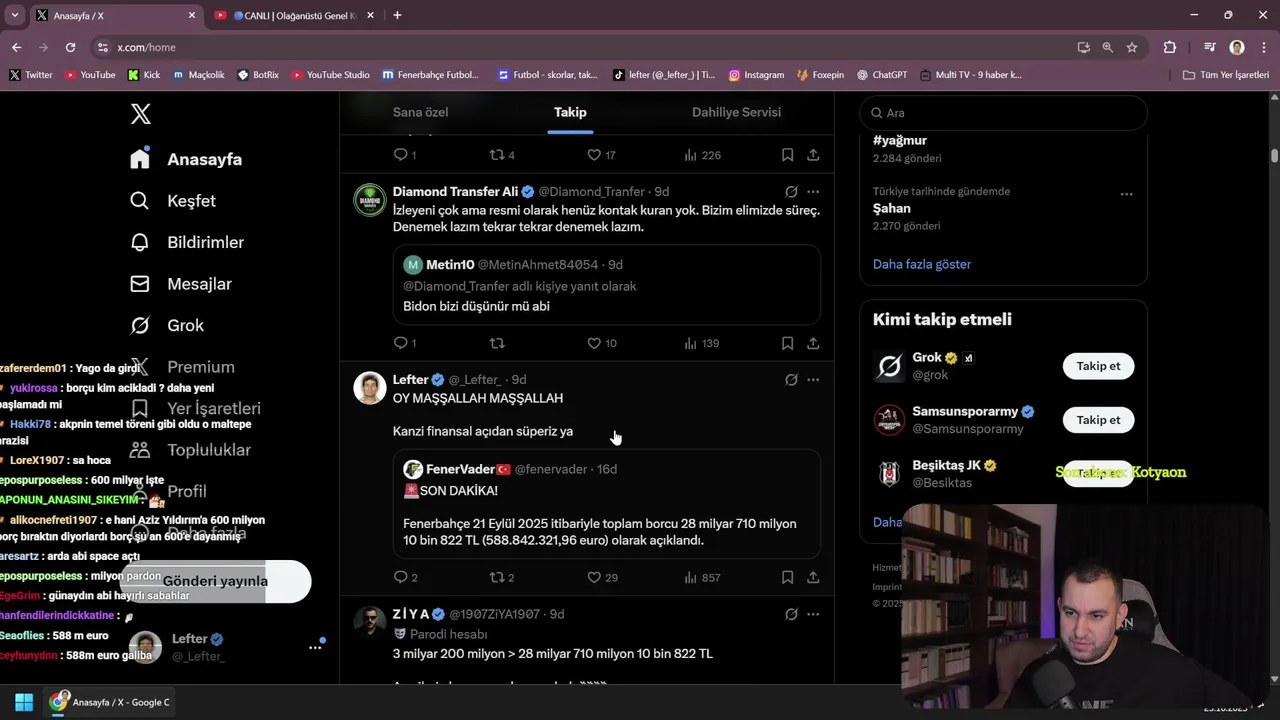Click Gönderi yayınla button
This screenshot has width=1280, height=720.
215,581
